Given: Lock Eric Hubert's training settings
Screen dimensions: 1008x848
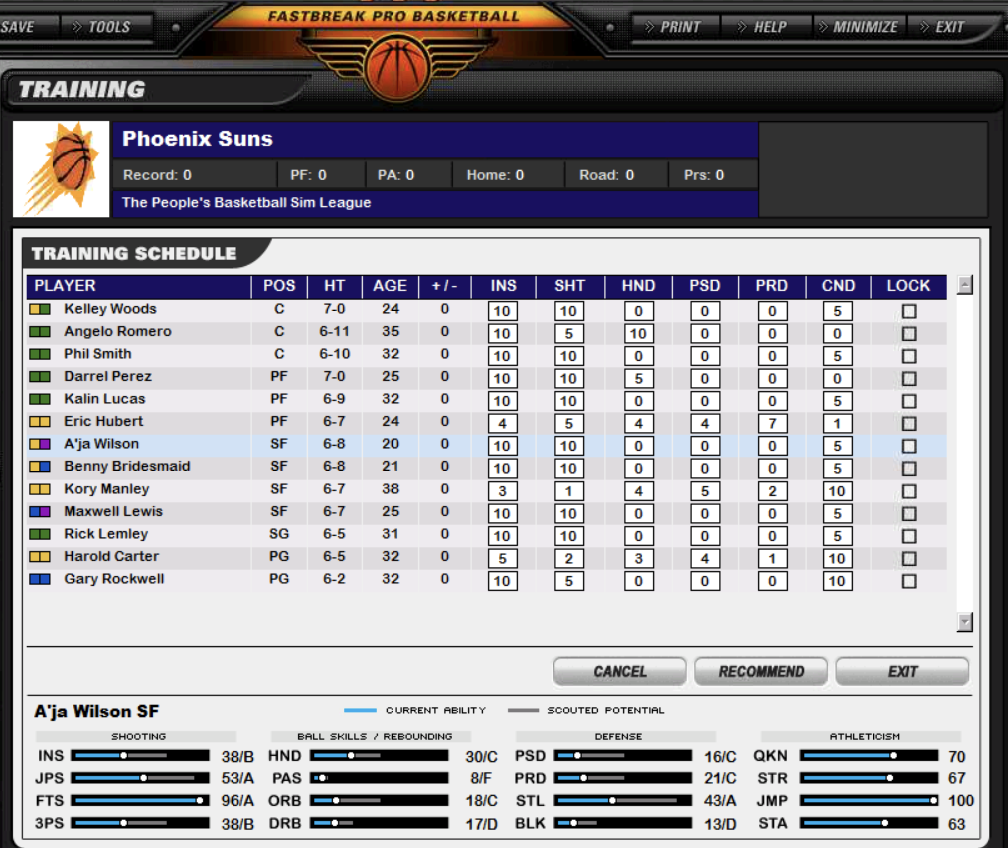Looking at the screenshot, I should tap(908, 424).
